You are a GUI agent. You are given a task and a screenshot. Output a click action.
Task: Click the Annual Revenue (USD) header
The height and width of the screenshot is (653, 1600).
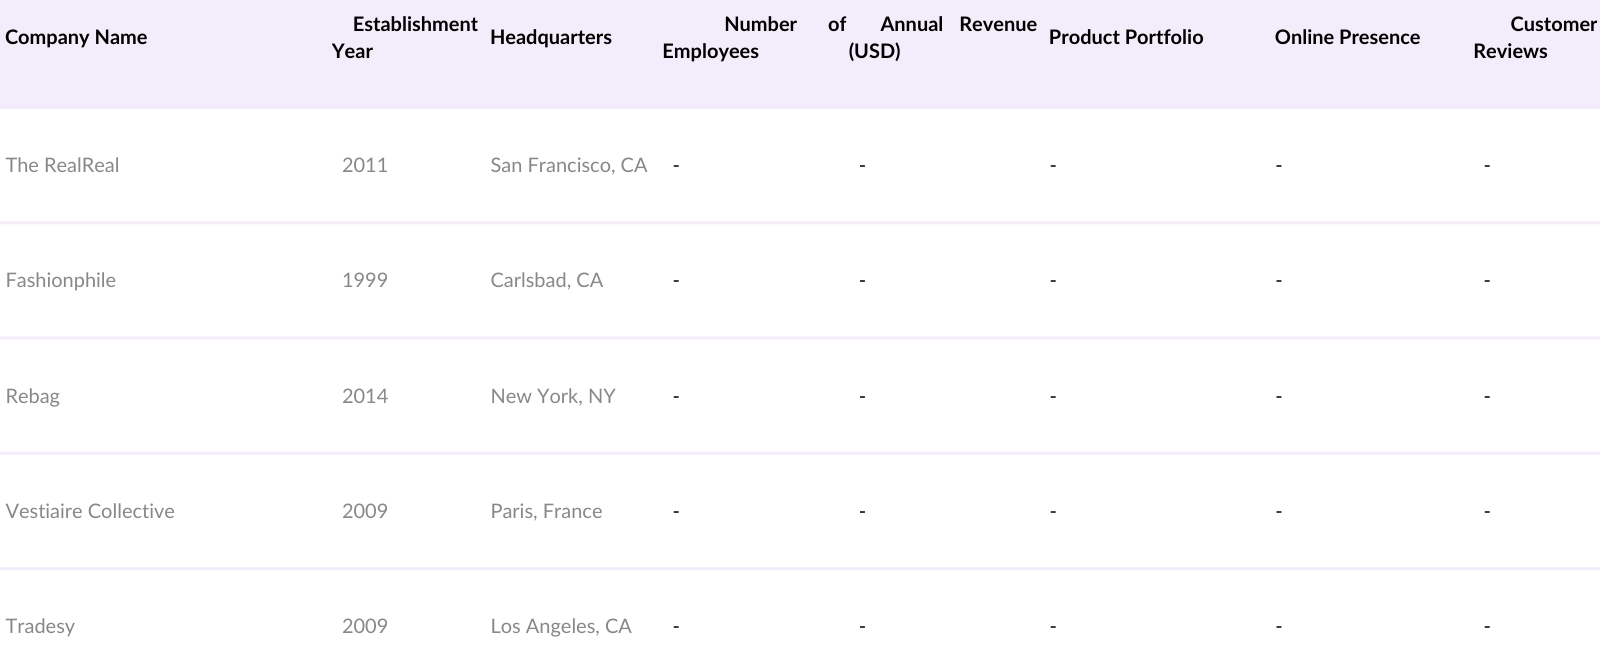(942, 37)
